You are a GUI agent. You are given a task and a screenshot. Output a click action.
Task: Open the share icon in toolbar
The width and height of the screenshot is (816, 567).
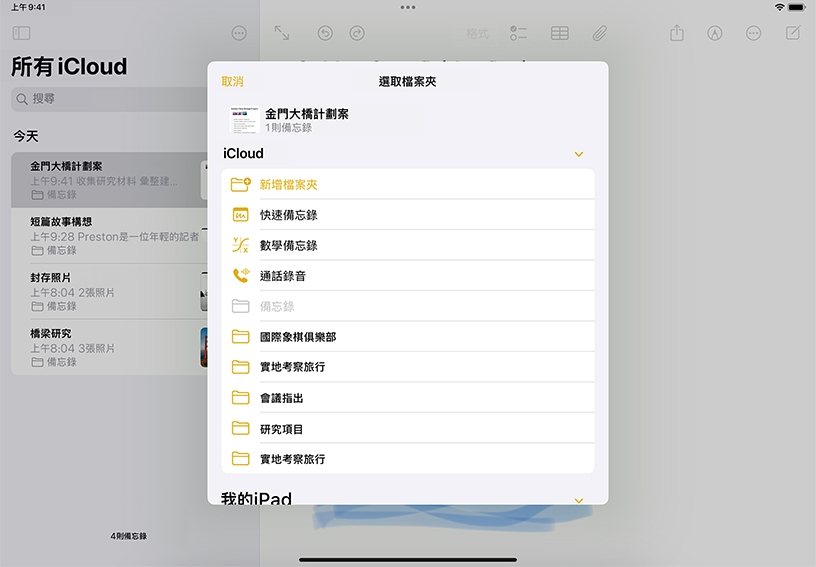tap(677, 33)
